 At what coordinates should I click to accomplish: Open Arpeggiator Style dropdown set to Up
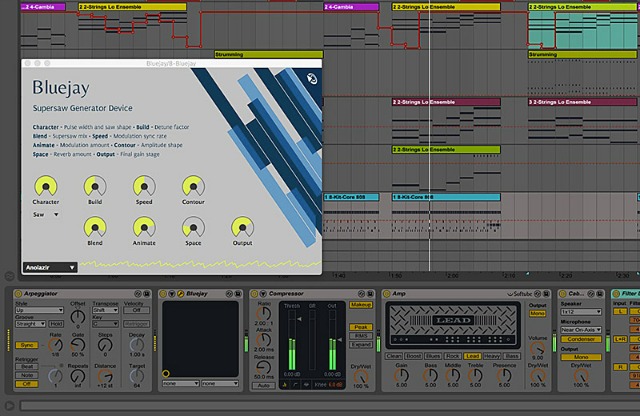click(x=39, y=310)
